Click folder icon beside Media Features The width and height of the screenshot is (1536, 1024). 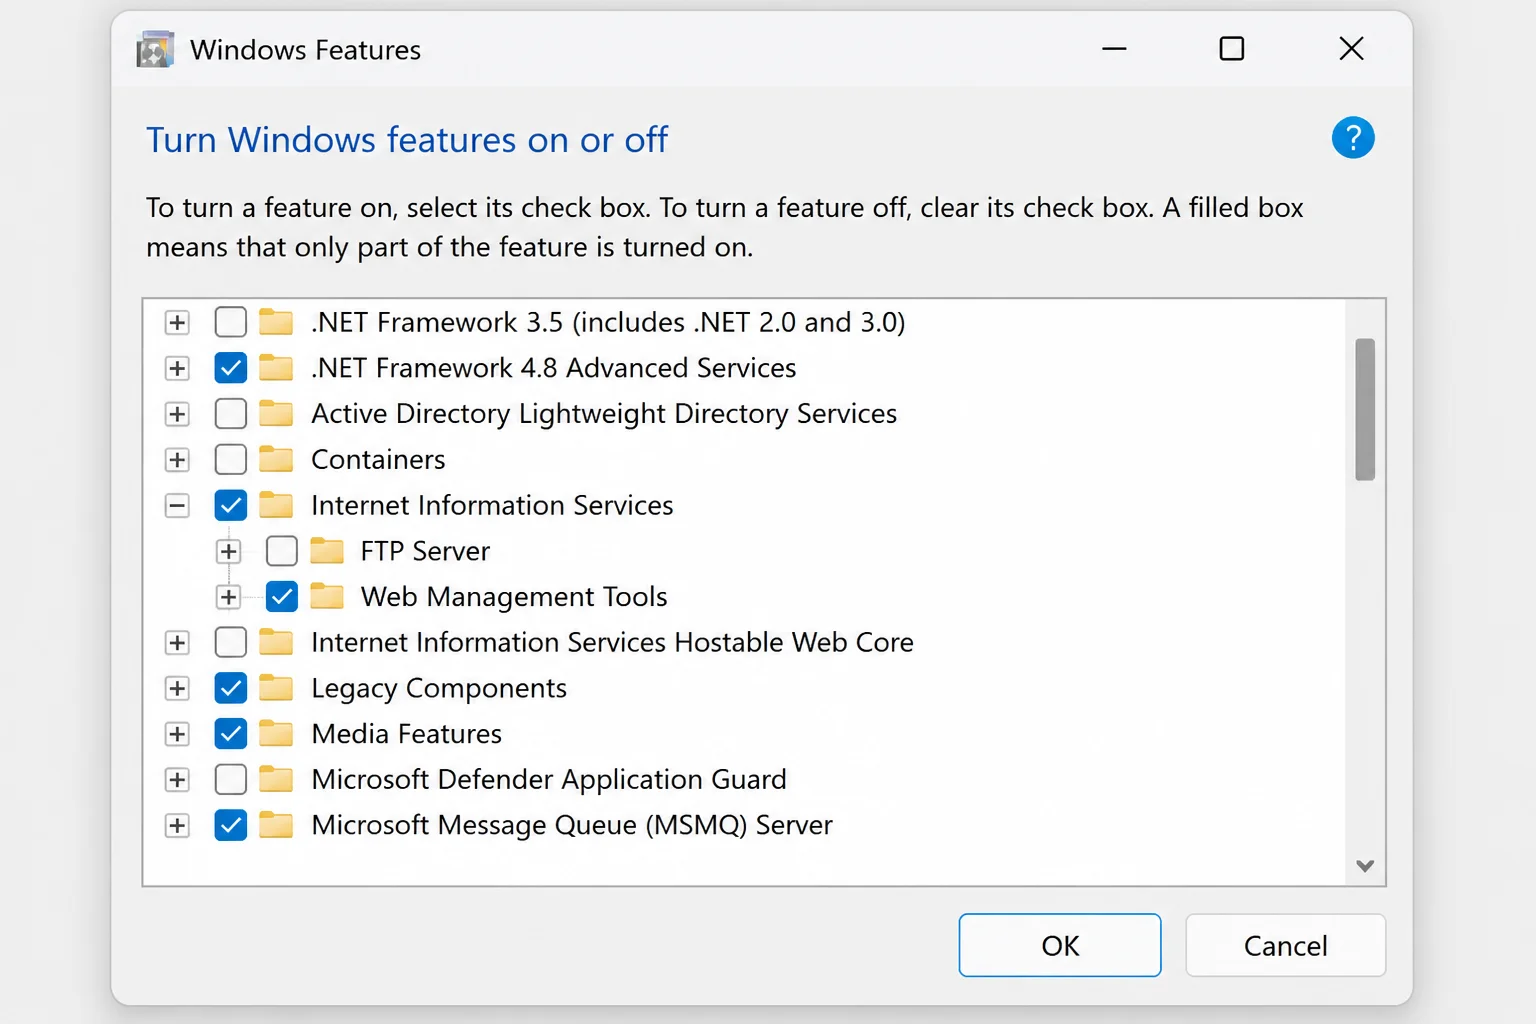point(276,734)
